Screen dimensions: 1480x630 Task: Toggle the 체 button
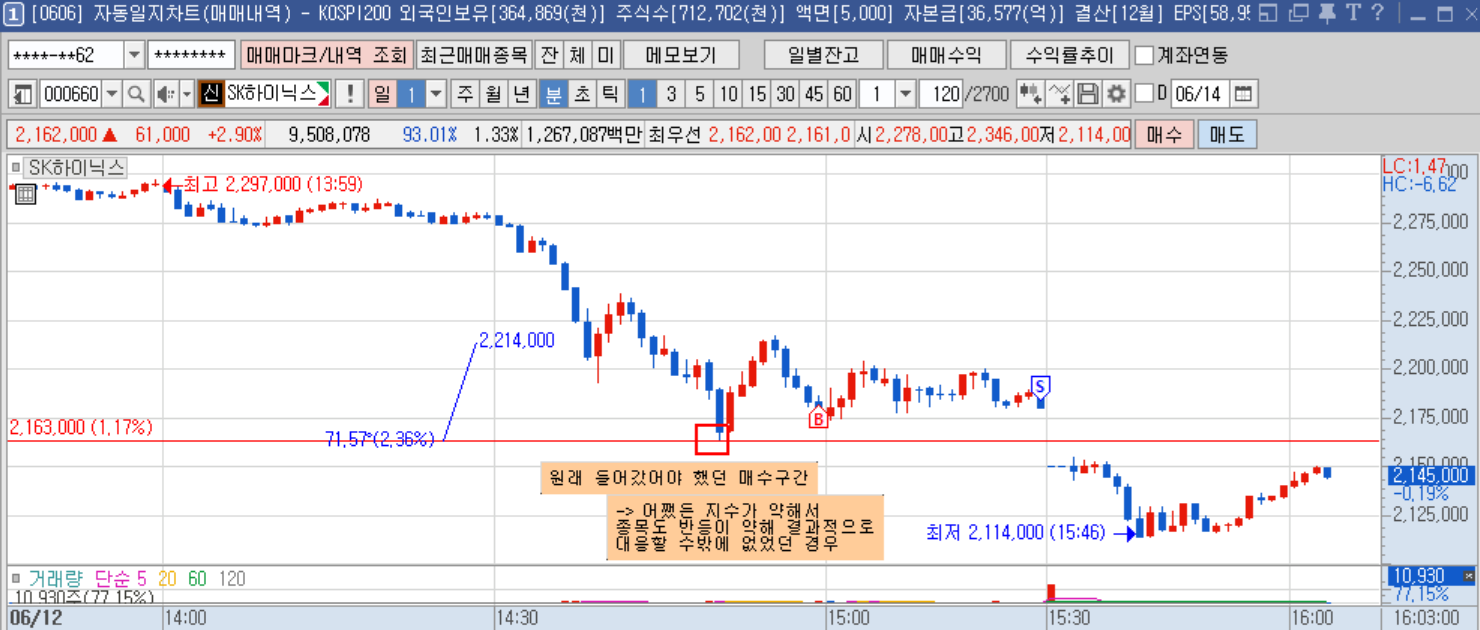pos(577,55)
